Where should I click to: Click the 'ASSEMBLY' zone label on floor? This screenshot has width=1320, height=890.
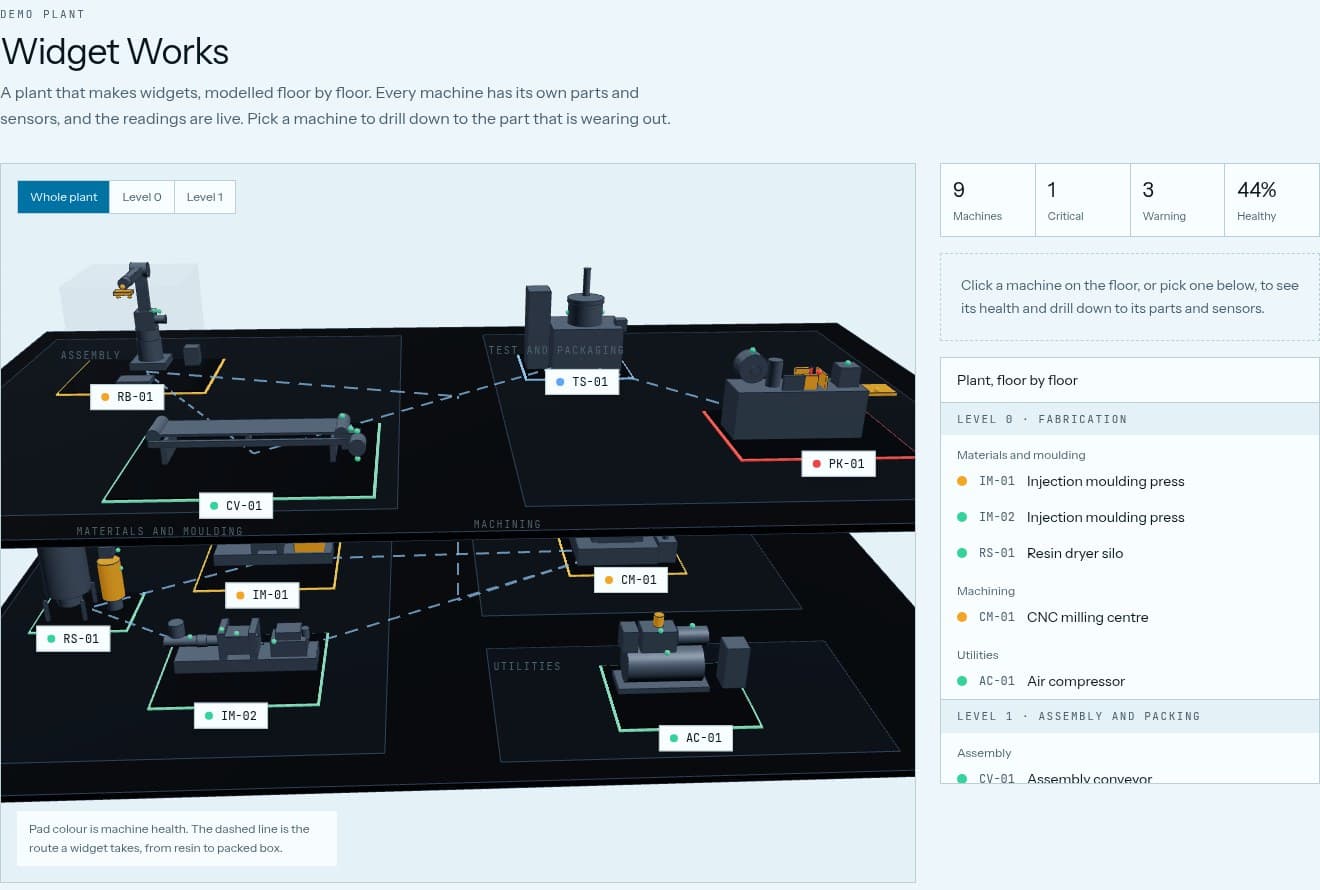click(x=90, y=355)
